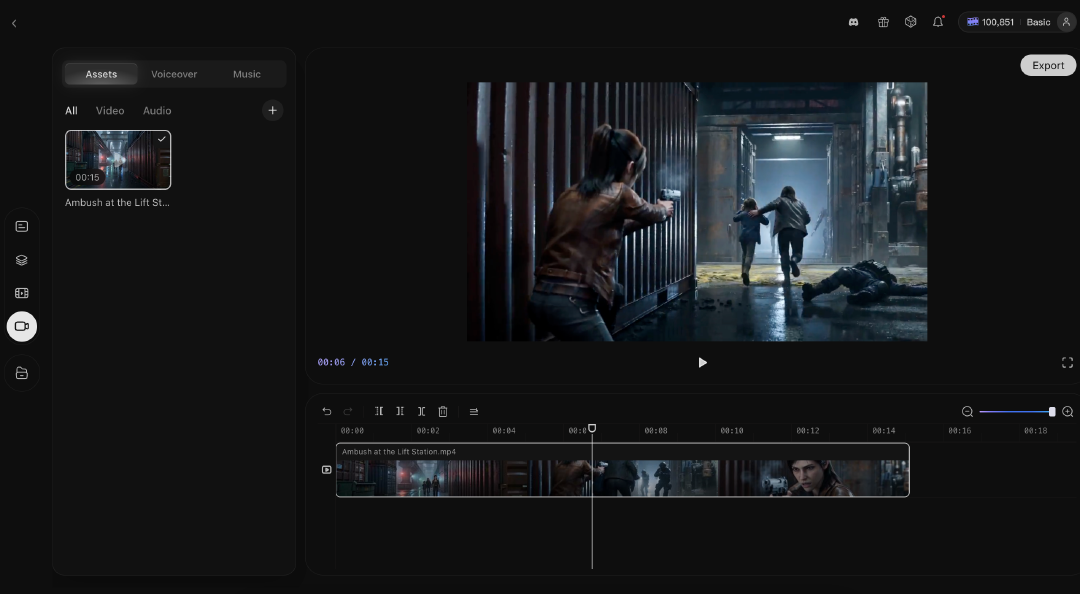Filter assets by Audio
1080x594 pixels.
point(157,111)
